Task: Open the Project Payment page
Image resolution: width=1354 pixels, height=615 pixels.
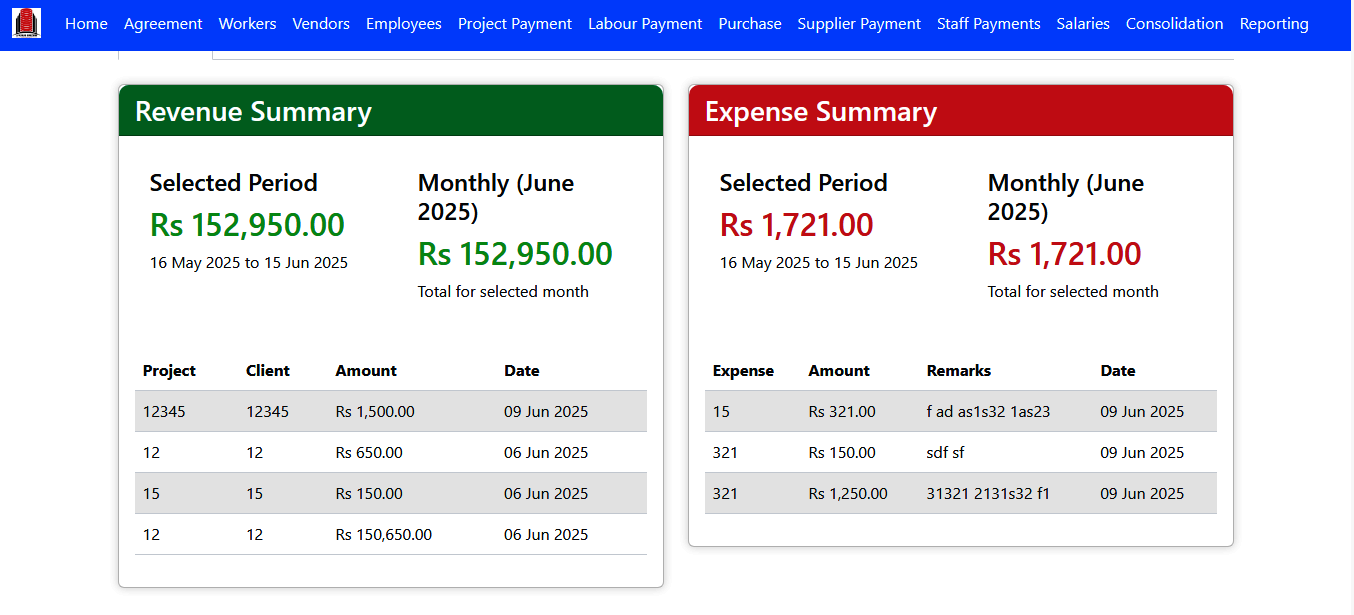Action: pos(515,24)
